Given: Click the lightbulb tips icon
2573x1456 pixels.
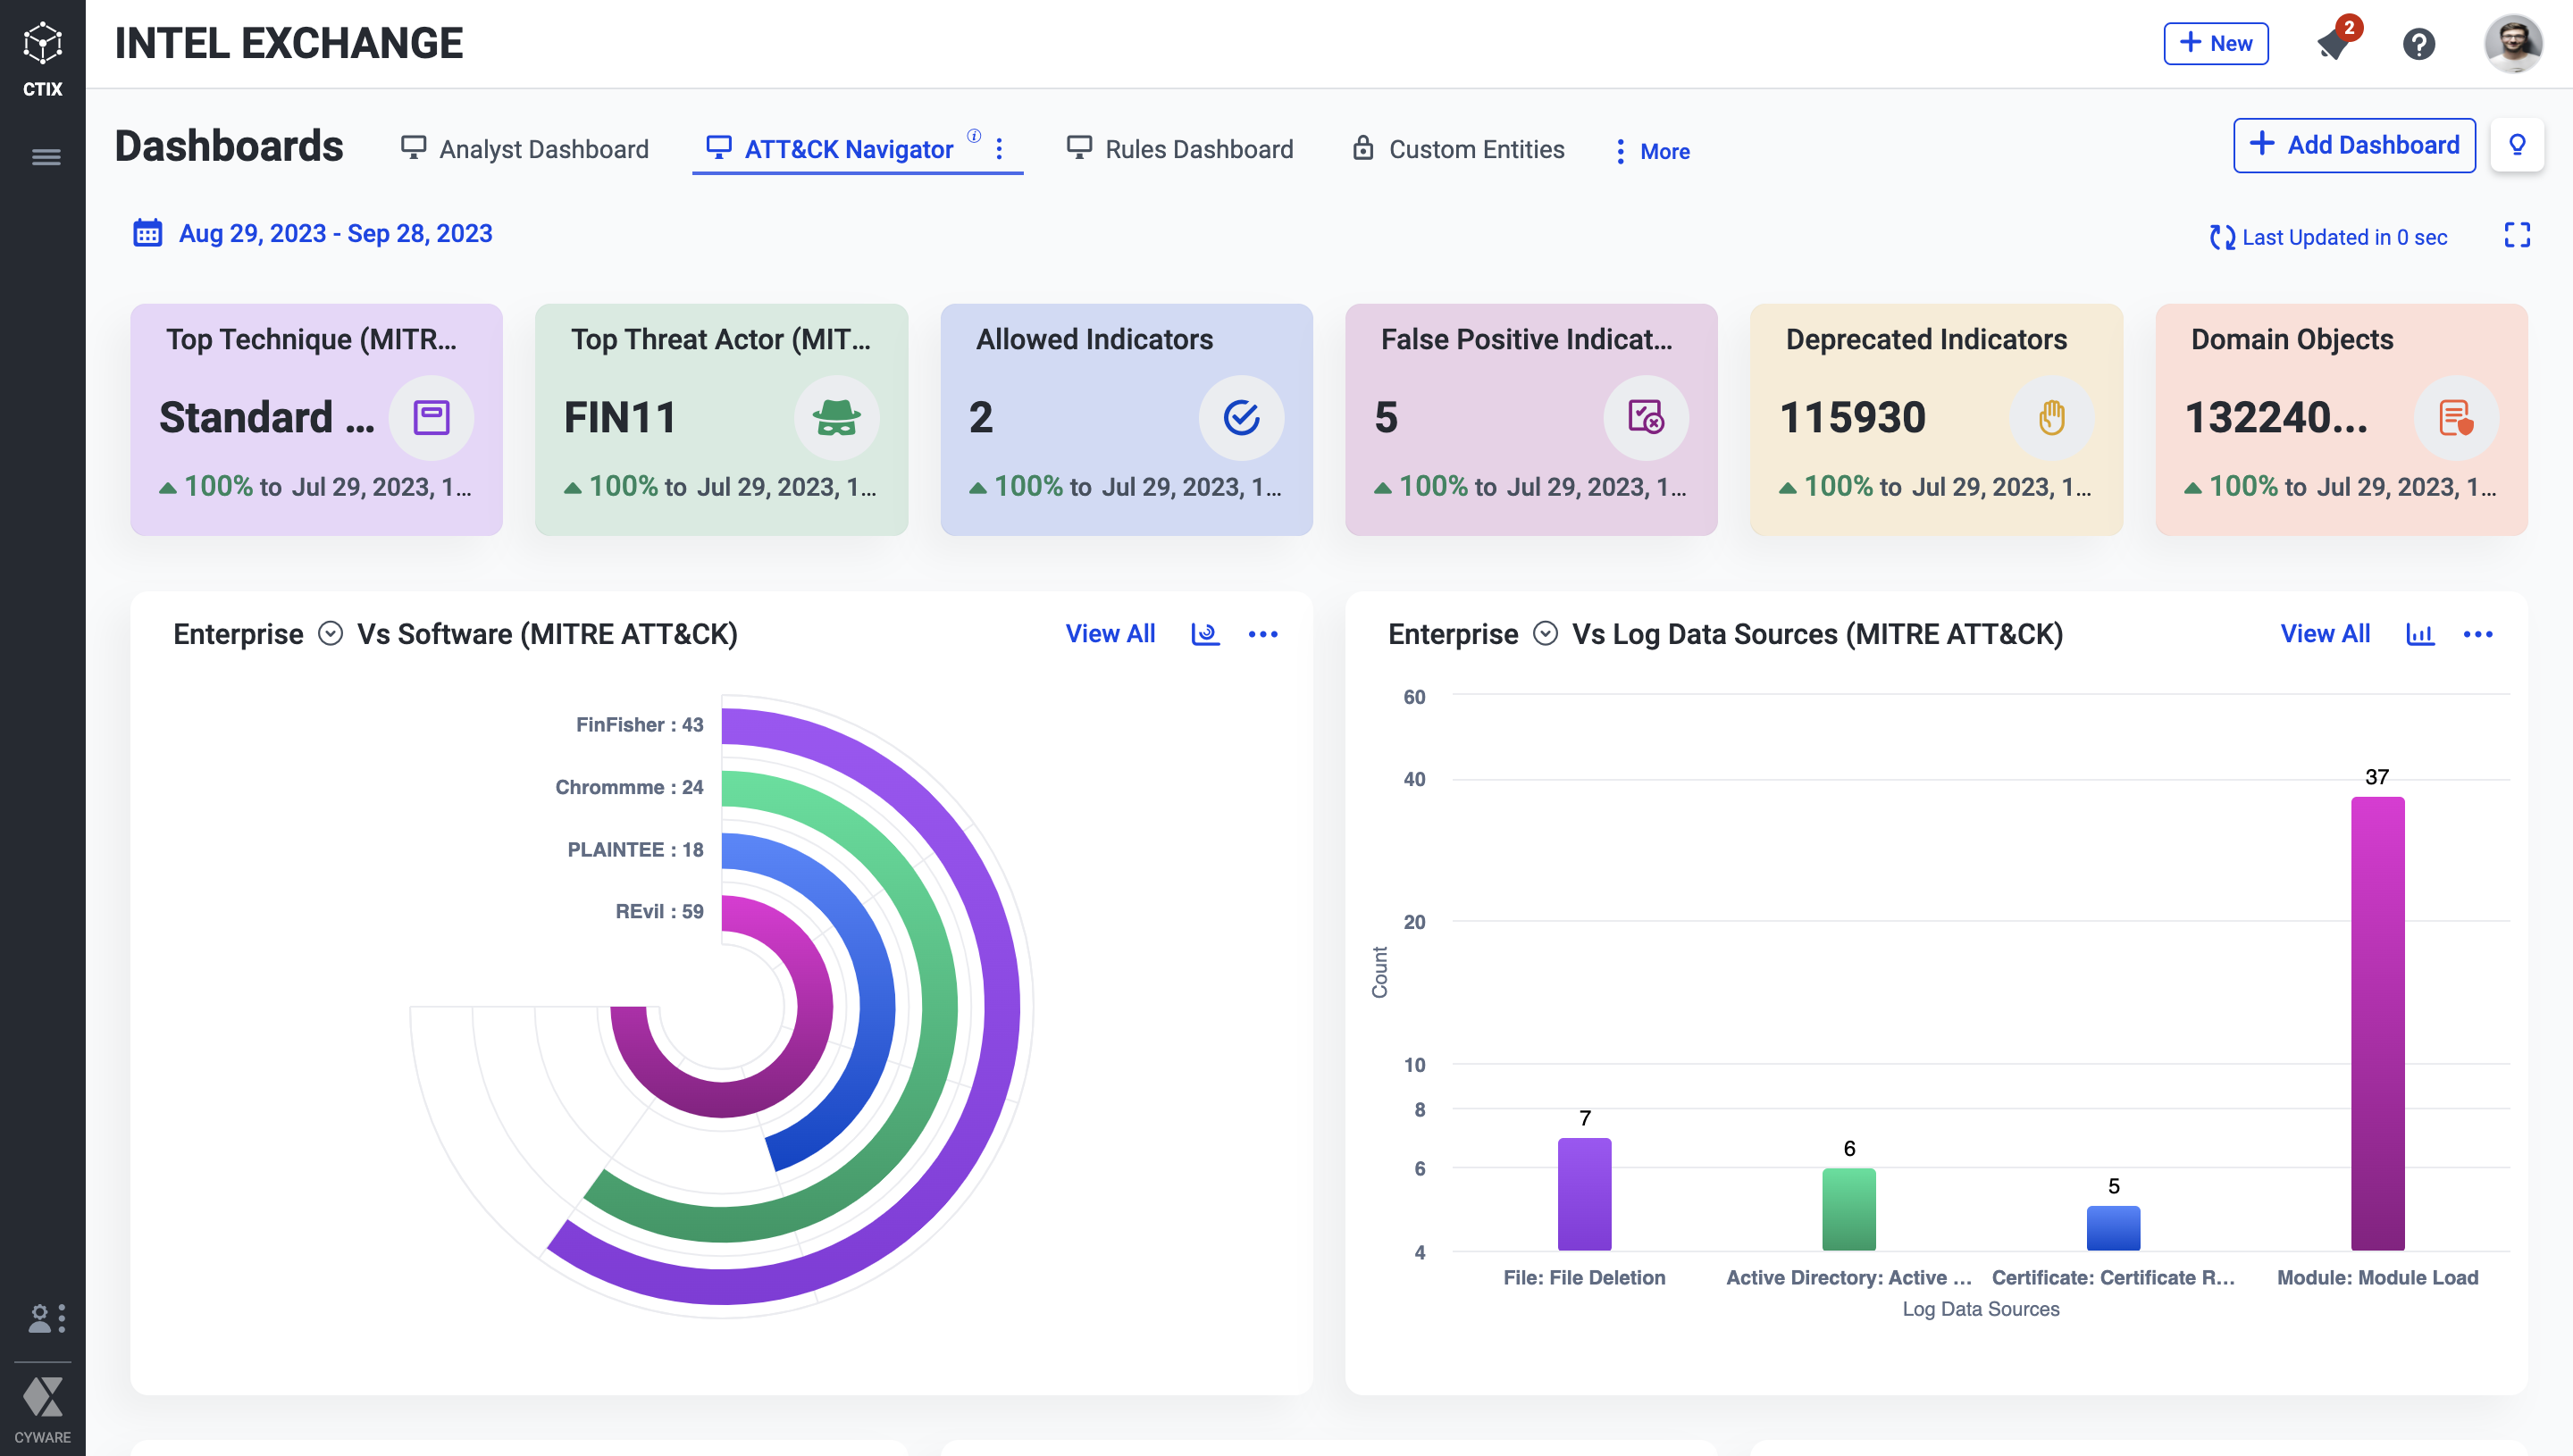Looking at the screenshot, I should point(2516,145).
